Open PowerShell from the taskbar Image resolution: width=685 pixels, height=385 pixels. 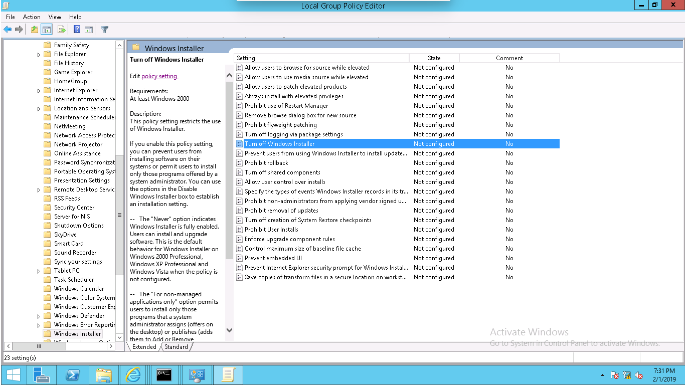click(x=73, y=375)
